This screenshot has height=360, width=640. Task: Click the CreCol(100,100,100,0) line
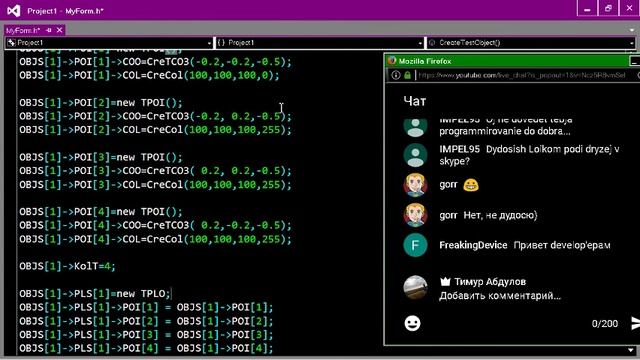(x=149, y=76)
